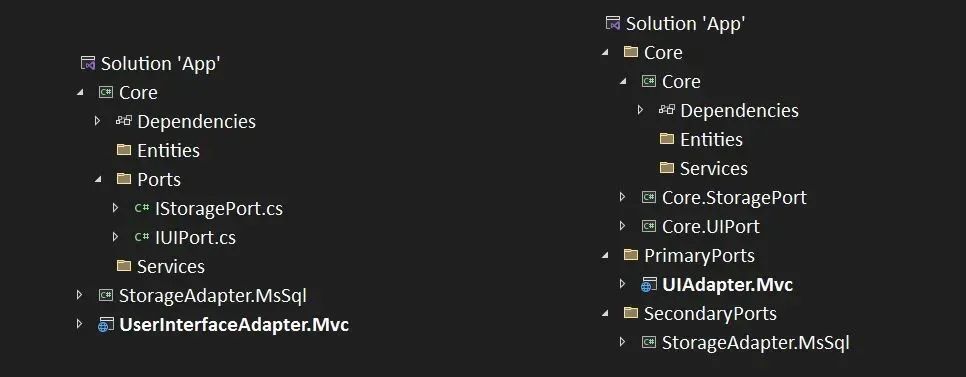
Task: Click the C# file icon beside IUIPort.cs
Action: pyautogui.click(x=142, y=237)
